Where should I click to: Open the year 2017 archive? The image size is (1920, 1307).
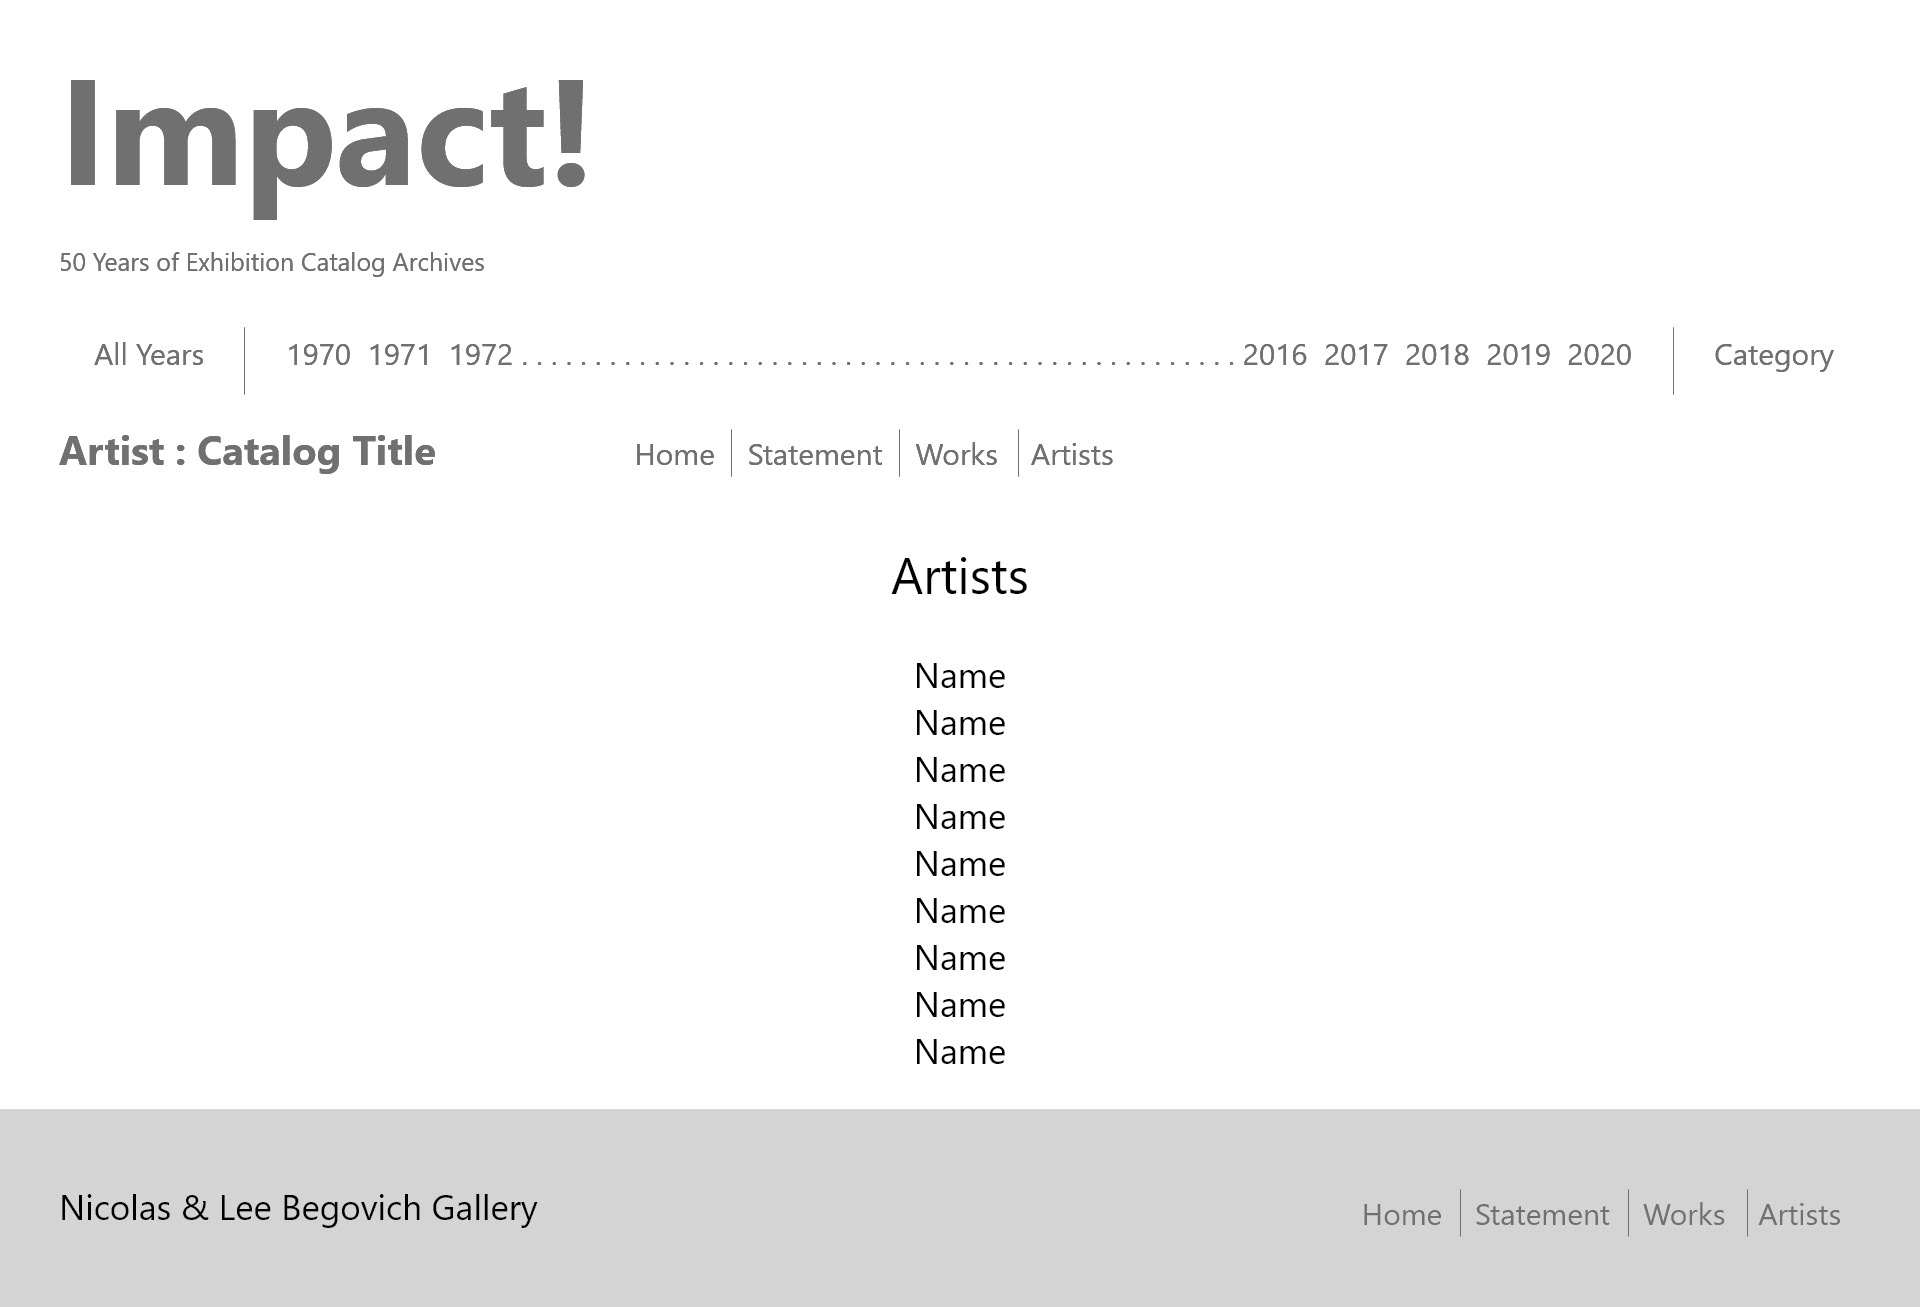[1355, 355]
